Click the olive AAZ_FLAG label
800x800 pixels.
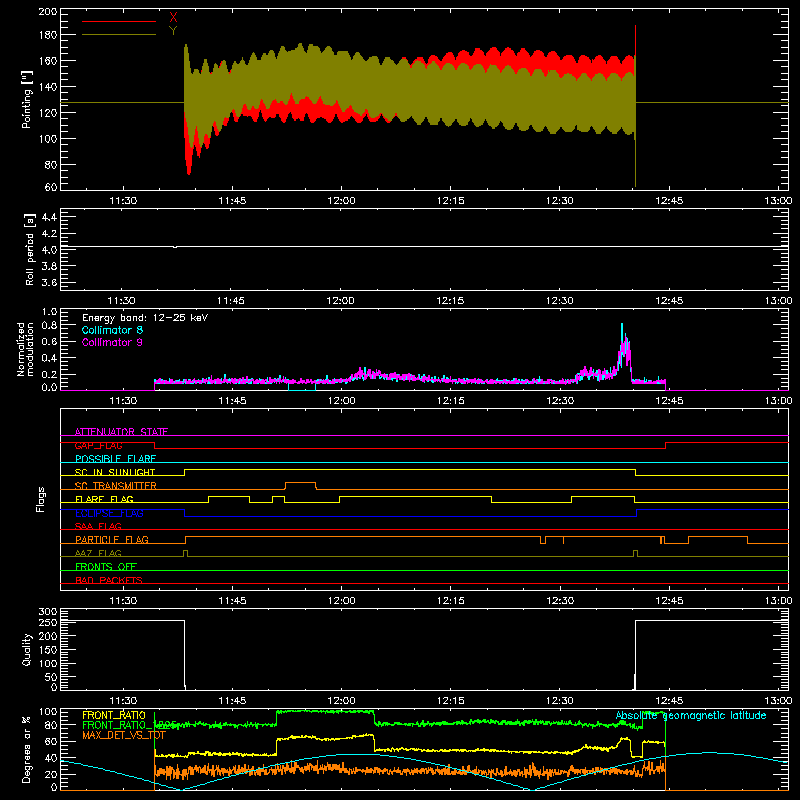(98, 553)
